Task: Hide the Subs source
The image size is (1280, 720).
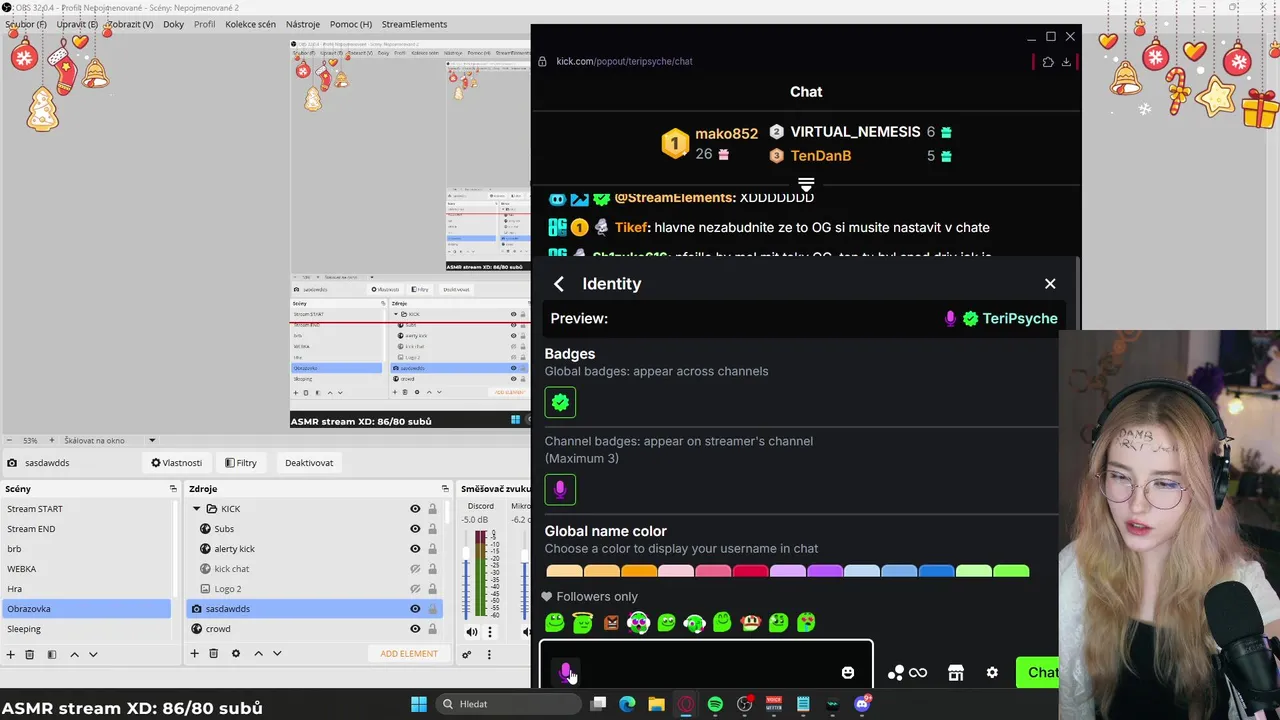Action: tap(415, 529)
